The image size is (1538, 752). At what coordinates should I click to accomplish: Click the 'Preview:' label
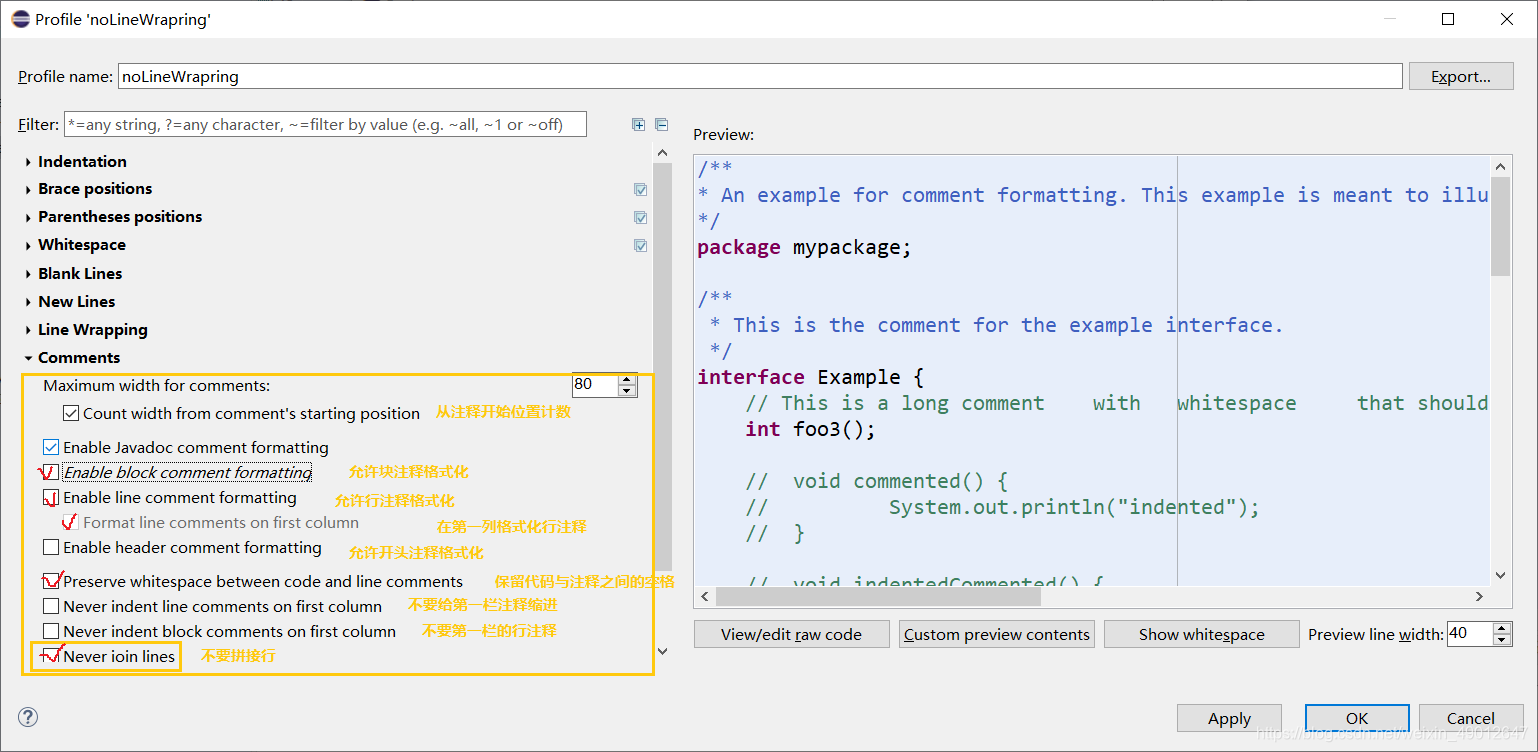pyautogui.click(x=724, y=134)
